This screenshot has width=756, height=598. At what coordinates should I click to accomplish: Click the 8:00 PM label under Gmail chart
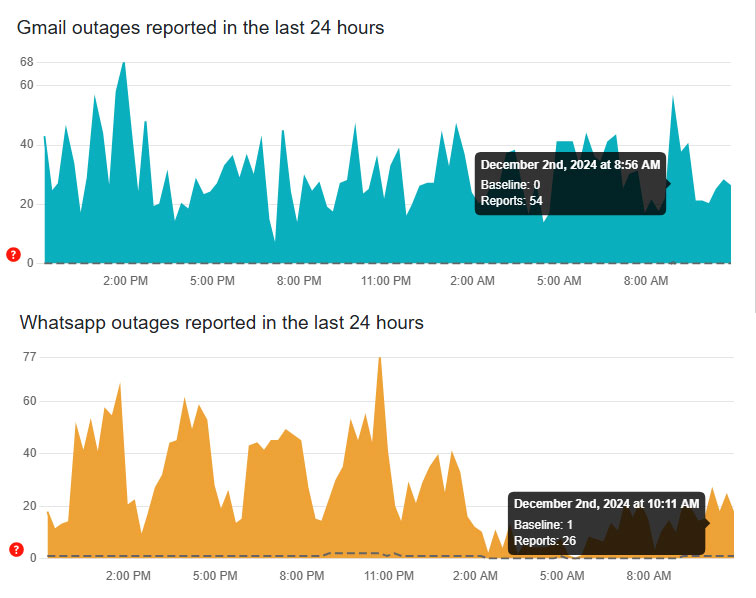299,281
